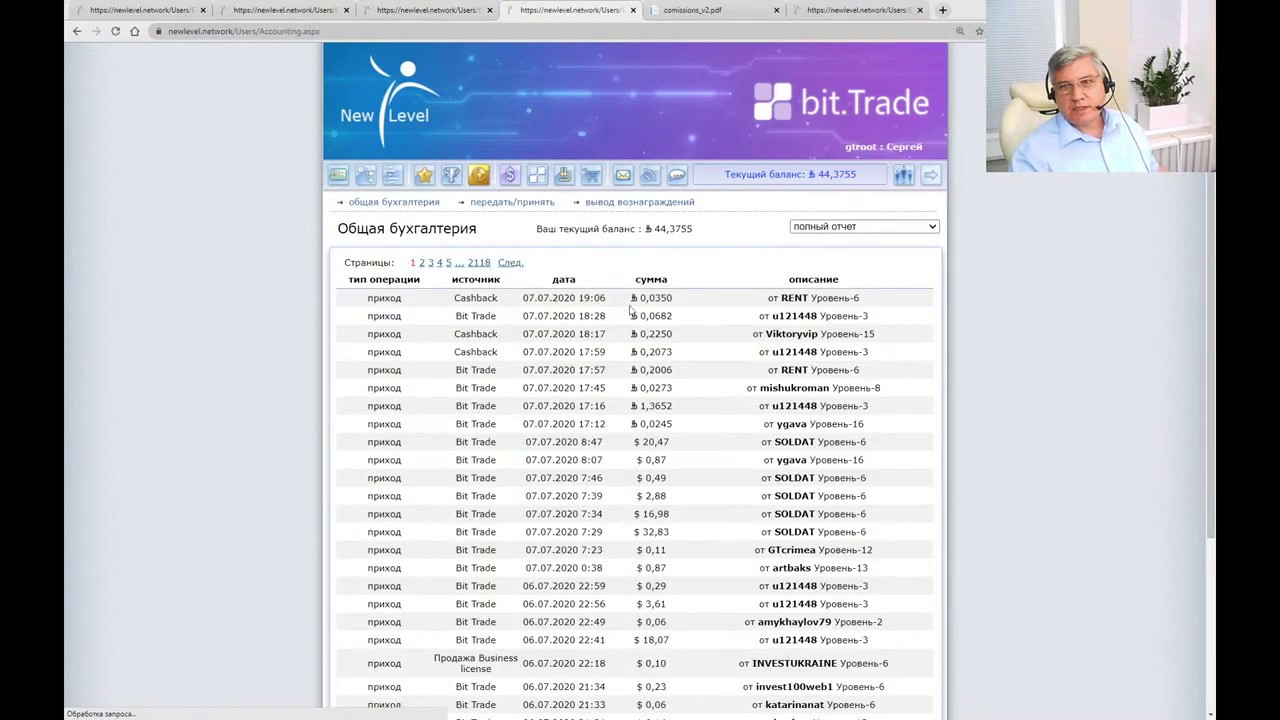Click the amount '$ 20,47'
The width and height of the screenshot is (1280, 720).
pyautogui.click(x=651, y=442)
